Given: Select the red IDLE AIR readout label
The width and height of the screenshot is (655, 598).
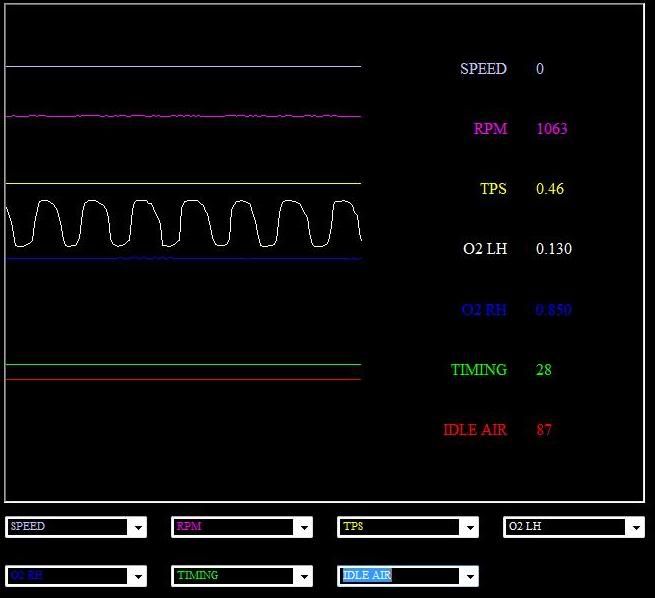Looking at the screenshot, I should pyautogui.click(x=475, y=430).
